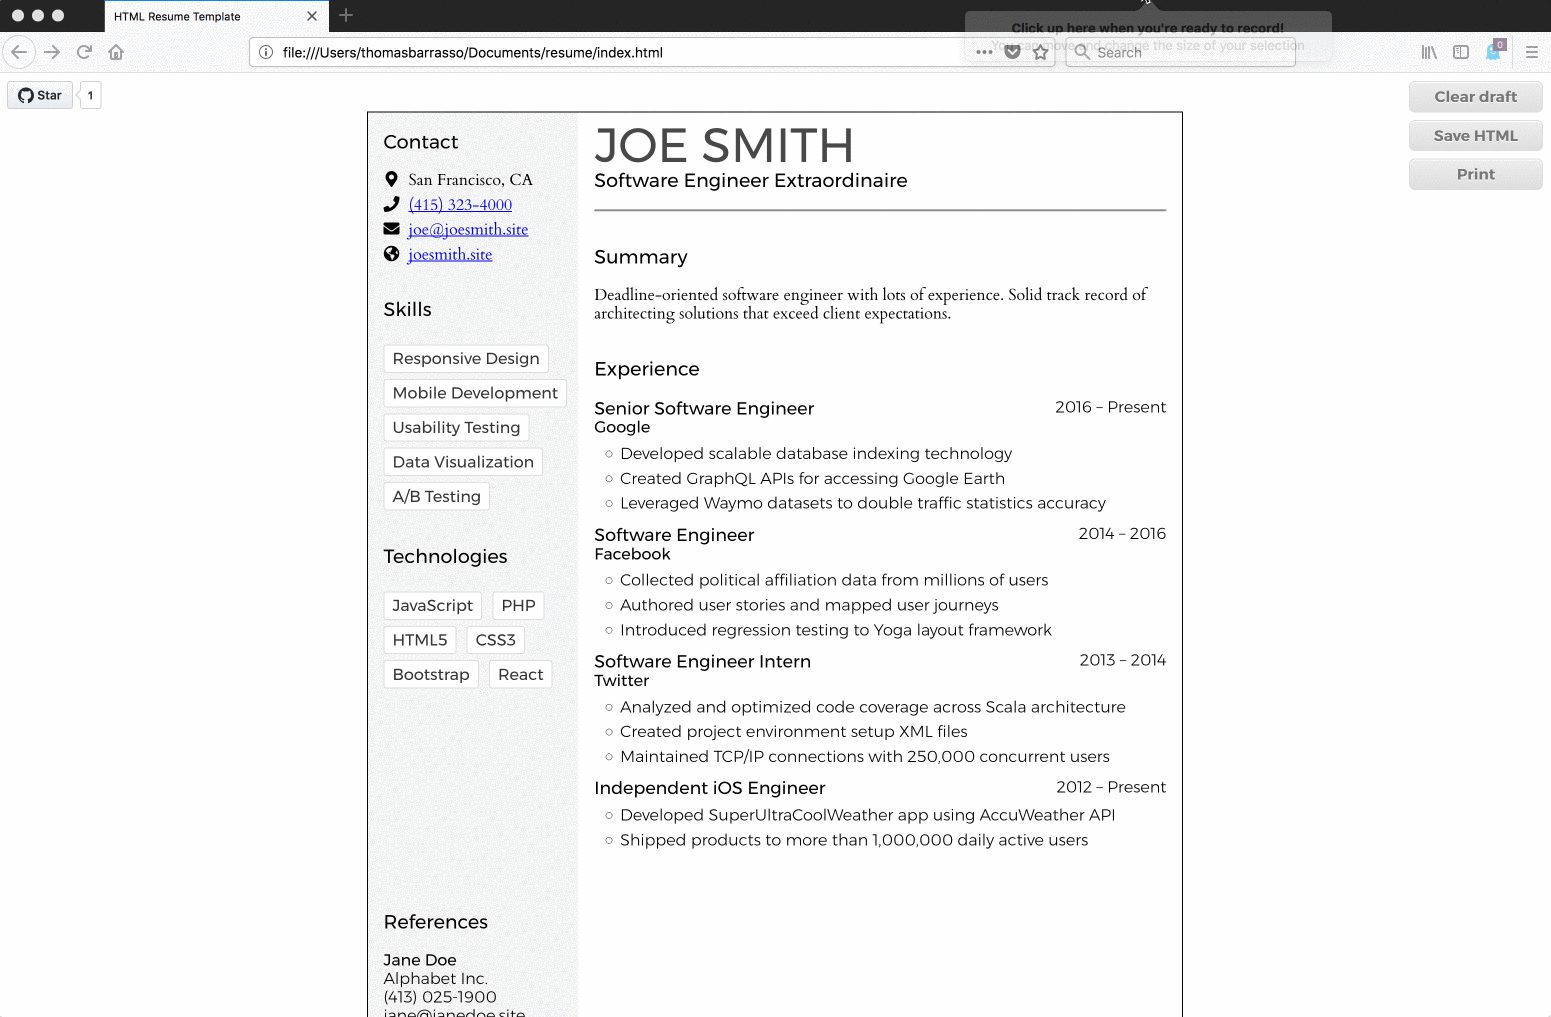The width and height of the screenshot is (1551, 1017).
Task: Click the Save HTML button
Action: [1475, 135]
